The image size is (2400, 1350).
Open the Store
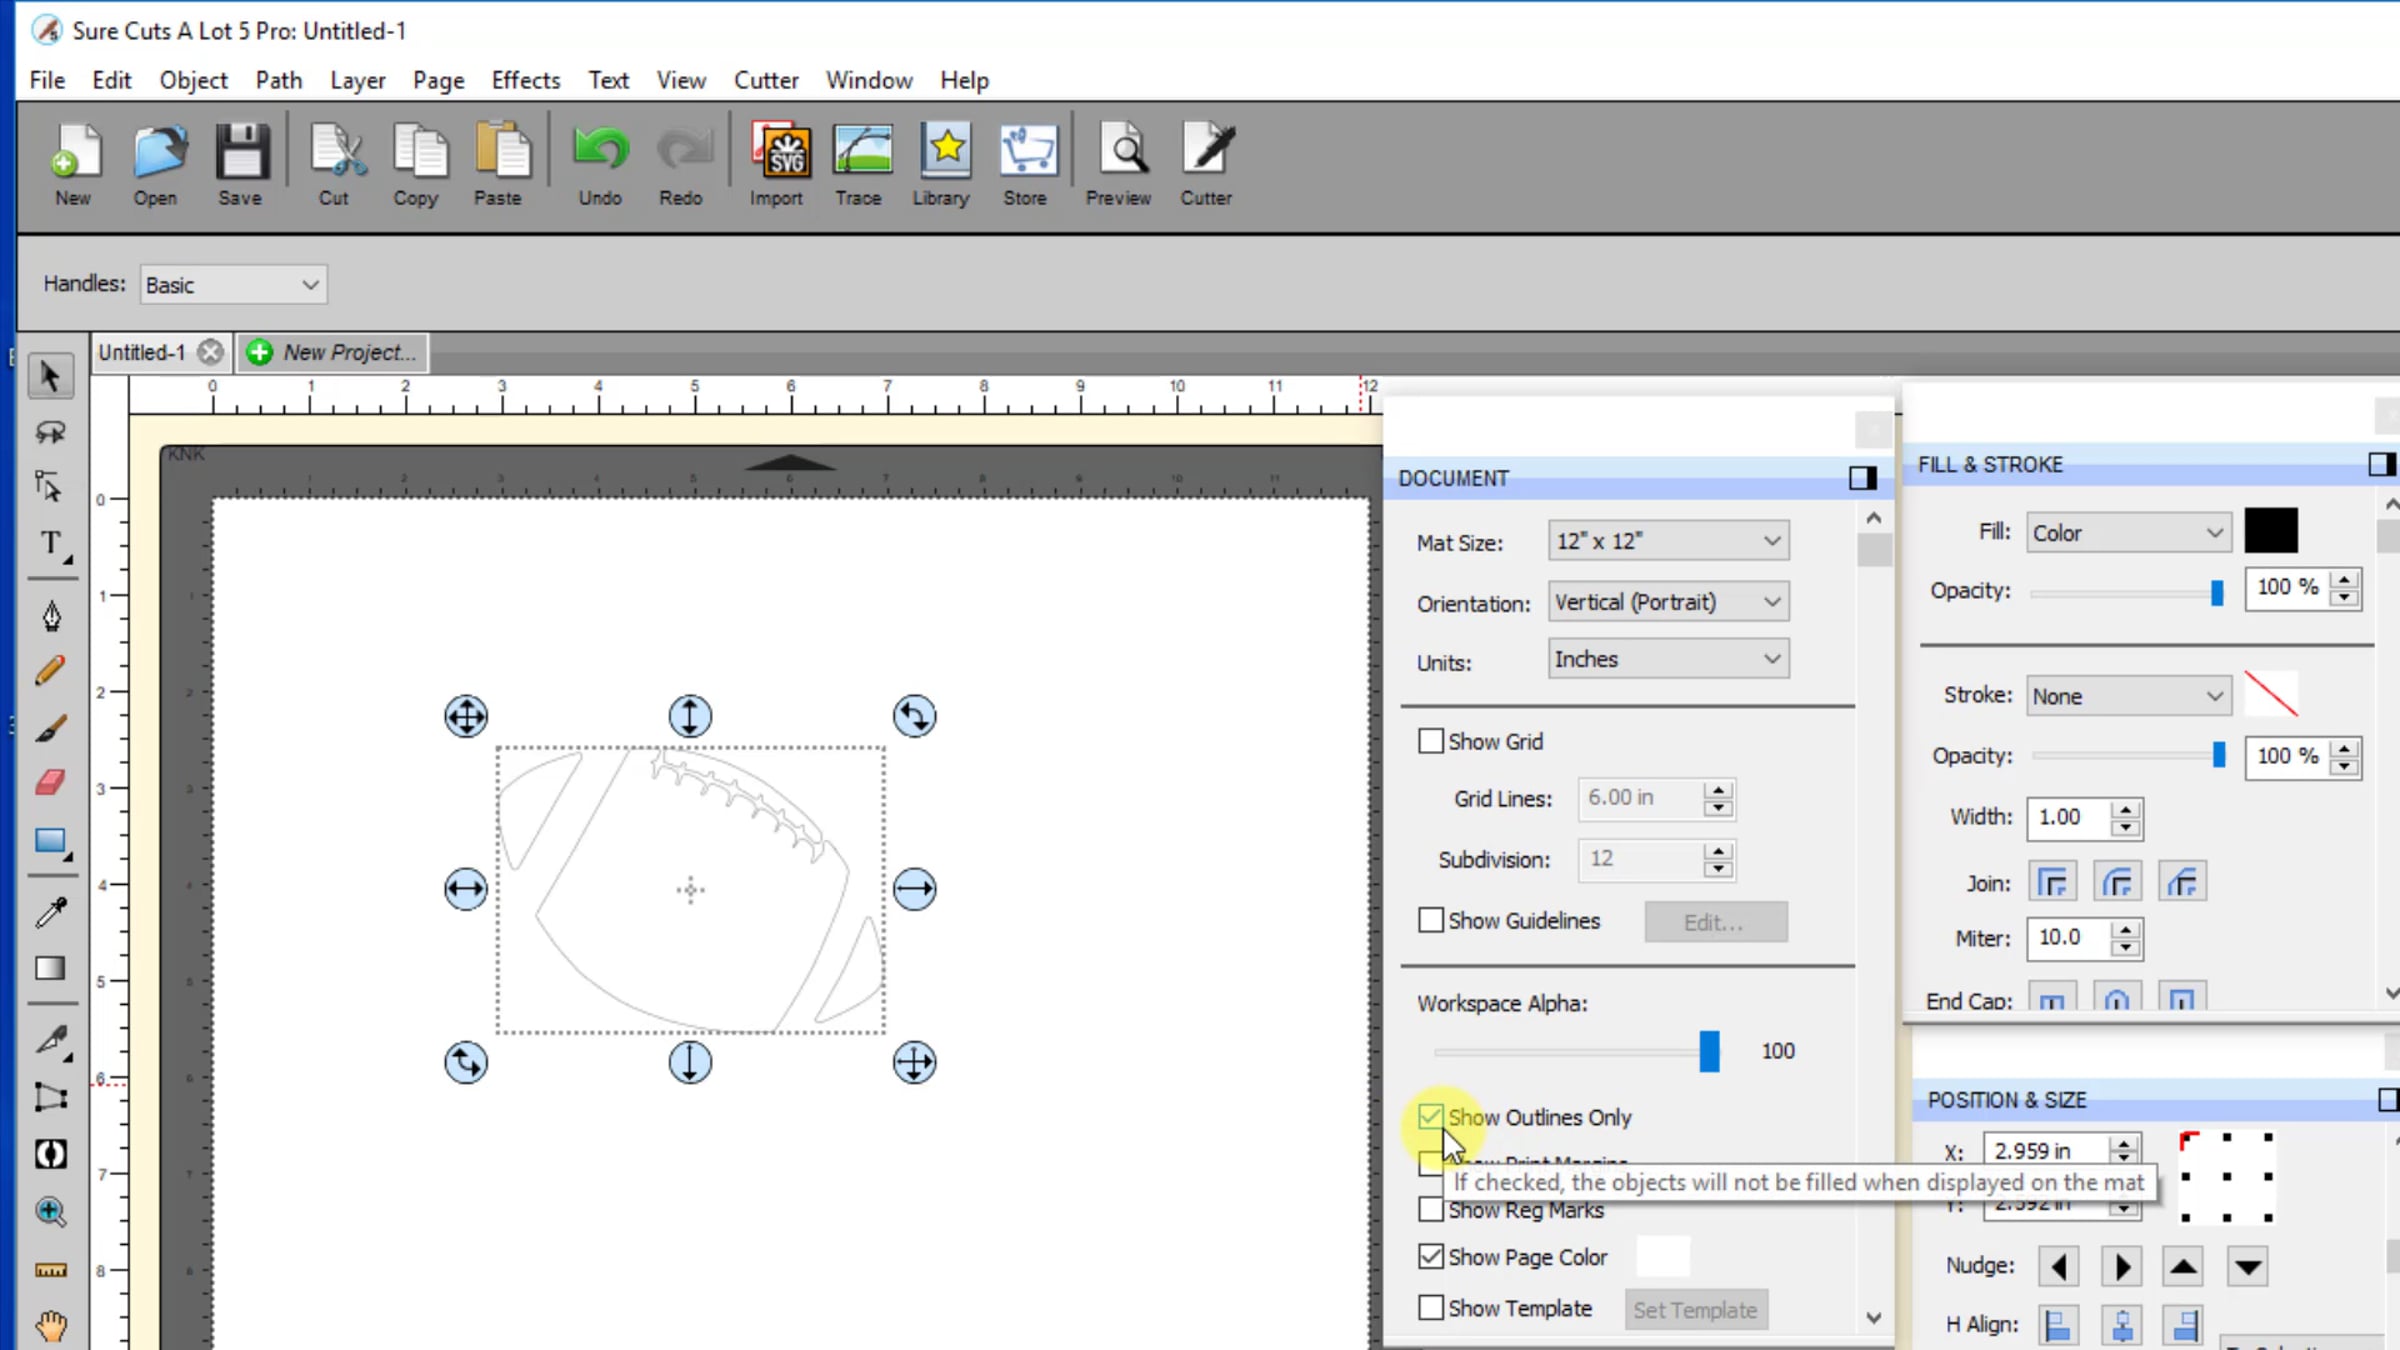[1026, 164]
